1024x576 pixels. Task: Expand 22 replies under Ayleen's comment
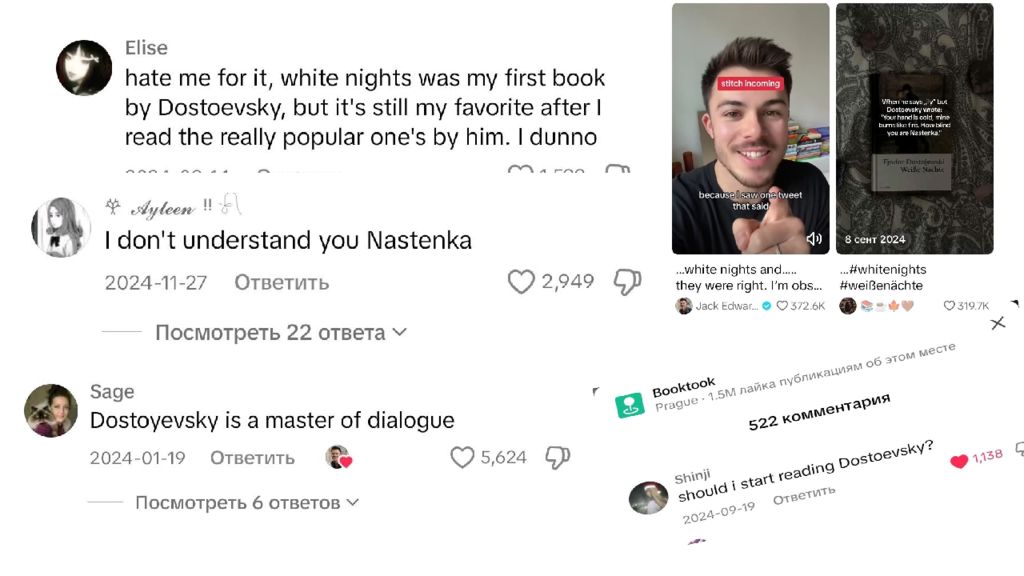pyautogui.click(x=281, y=332)
